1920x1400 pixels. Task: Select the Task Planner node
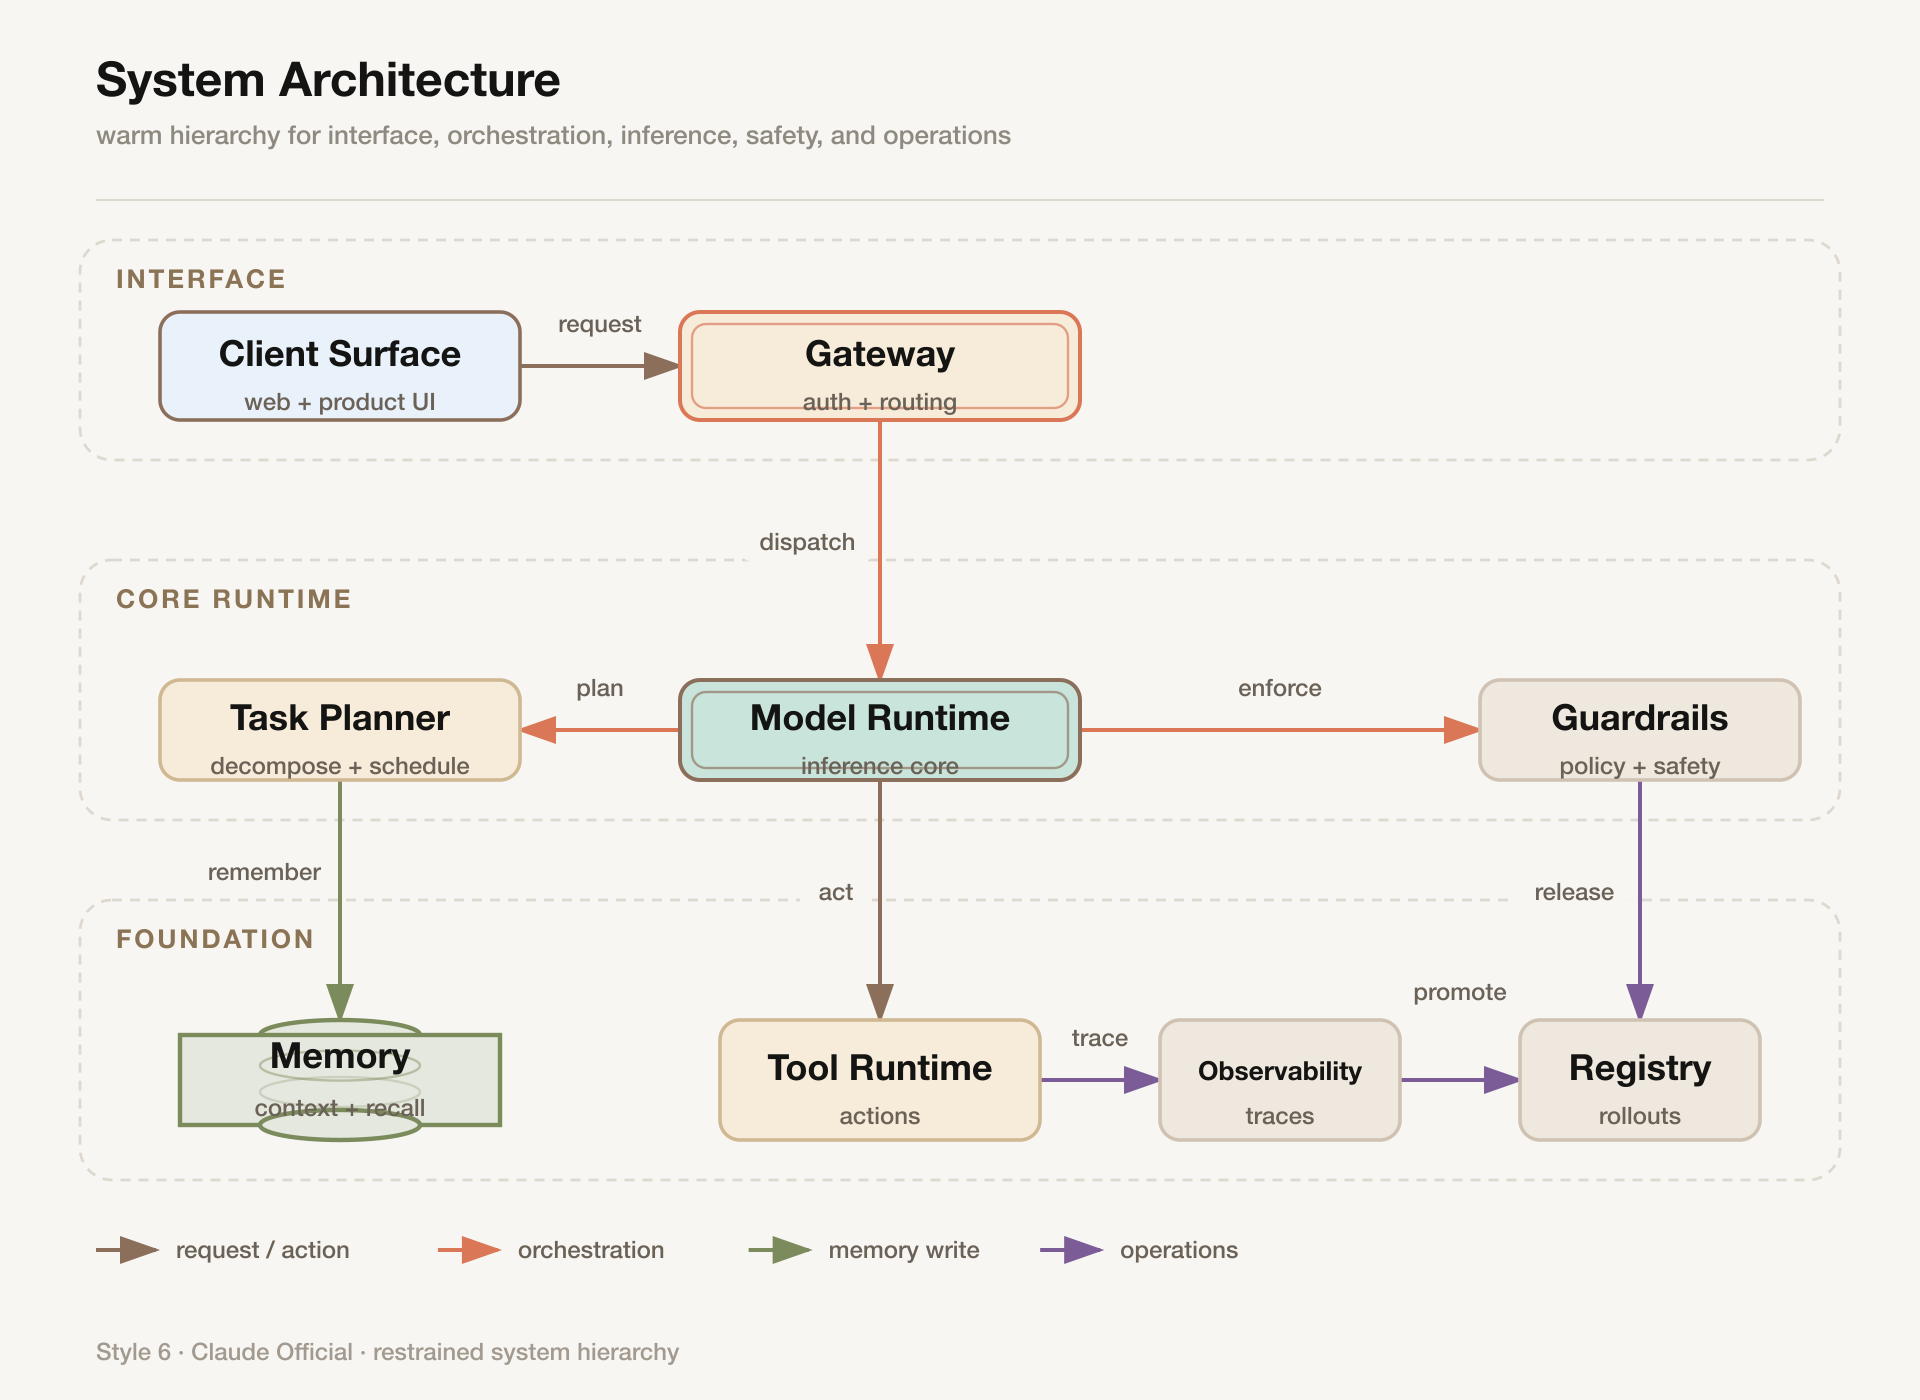point(340,730)
